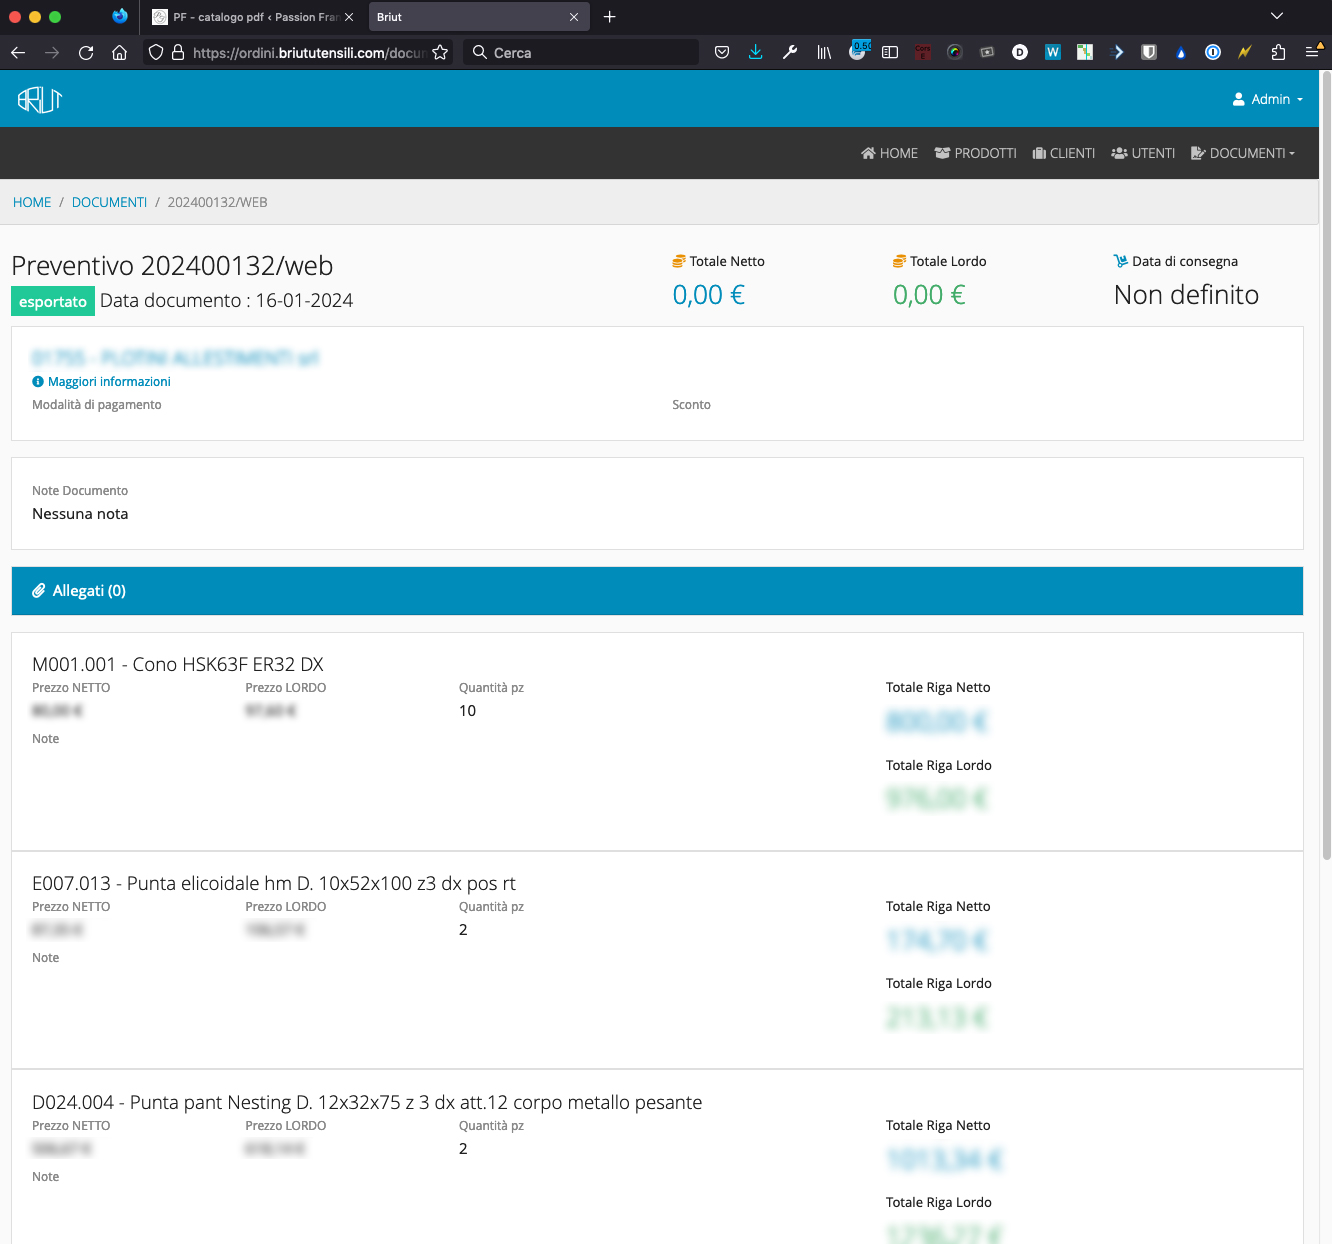Select the Preventivo 202400132/web heading
The height and width of the screenshot is (1244, 1332).
click(x=172, y=265)
